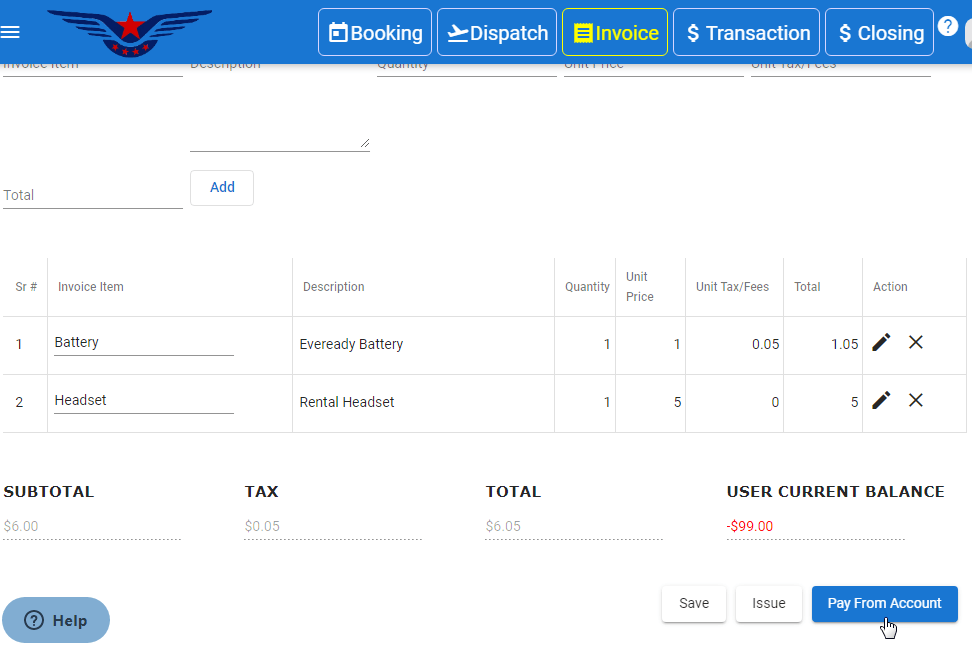
Task: Switch to the Dispatch tab
Action: tap(497, 32)
